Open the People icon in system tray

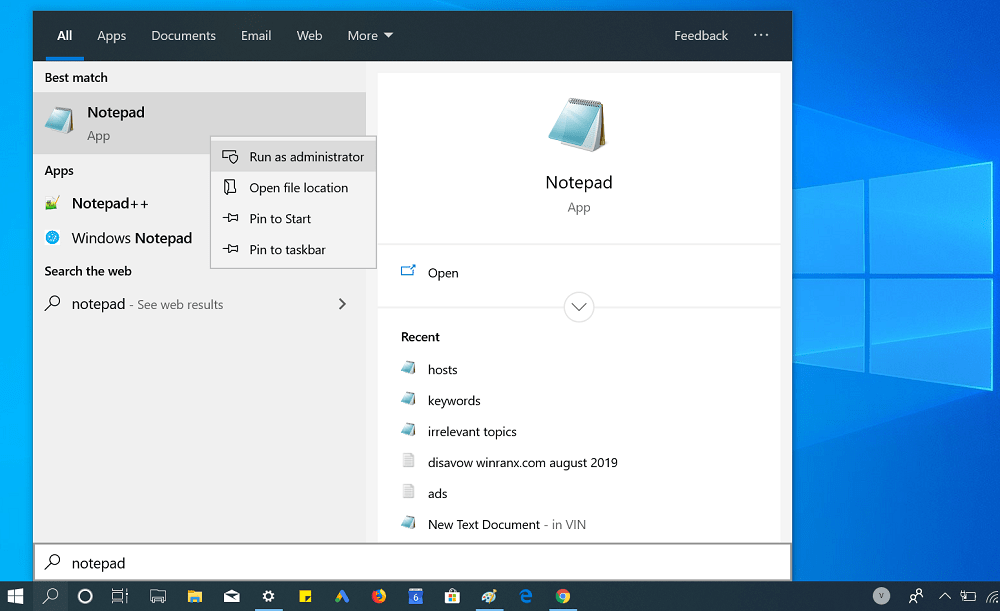(916, 596)
